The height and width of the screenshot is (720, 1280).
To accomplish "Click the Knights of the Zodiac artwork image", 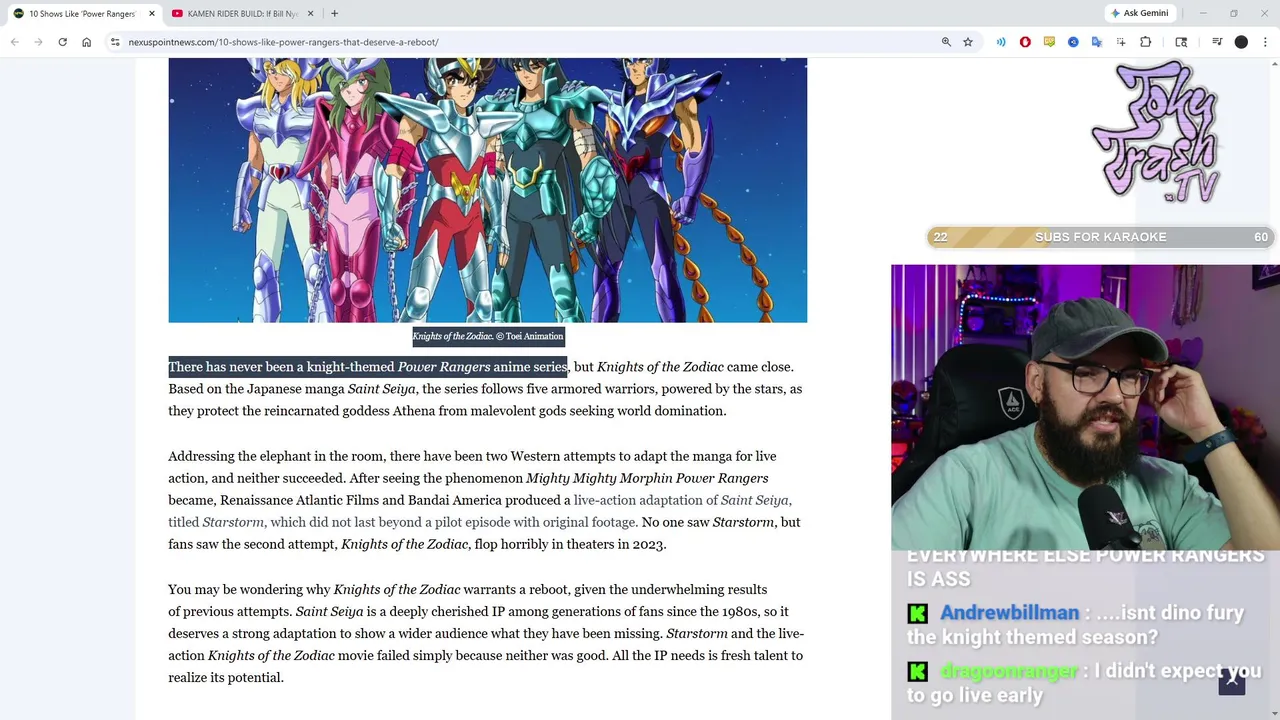I will coord(487,190).
